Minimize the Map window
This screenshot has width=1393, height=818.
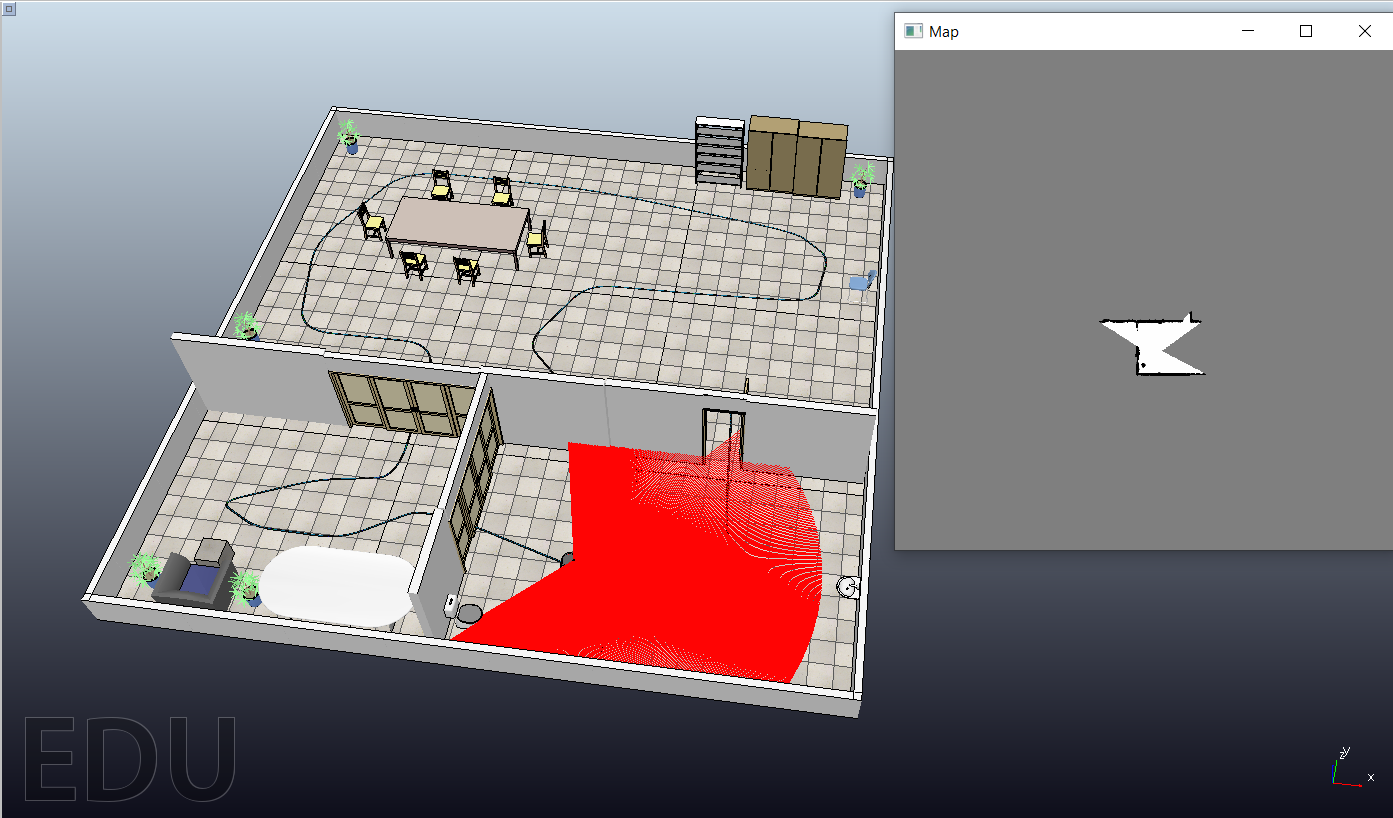coord(1247,31)
